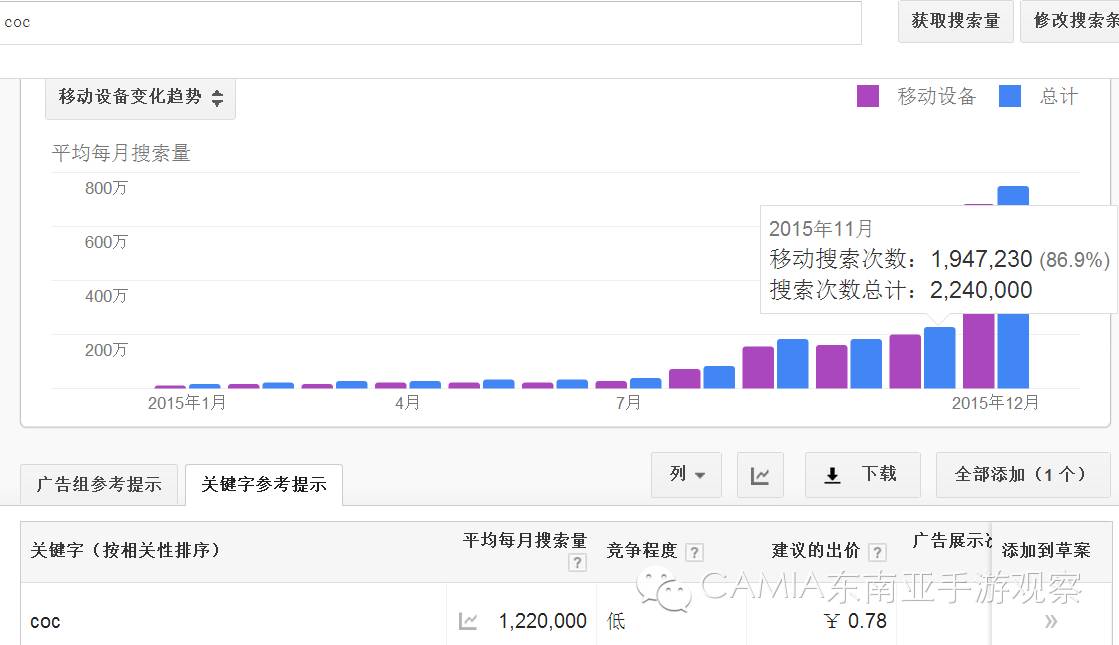Click help icon next to 建议的出价

point(878,552)
